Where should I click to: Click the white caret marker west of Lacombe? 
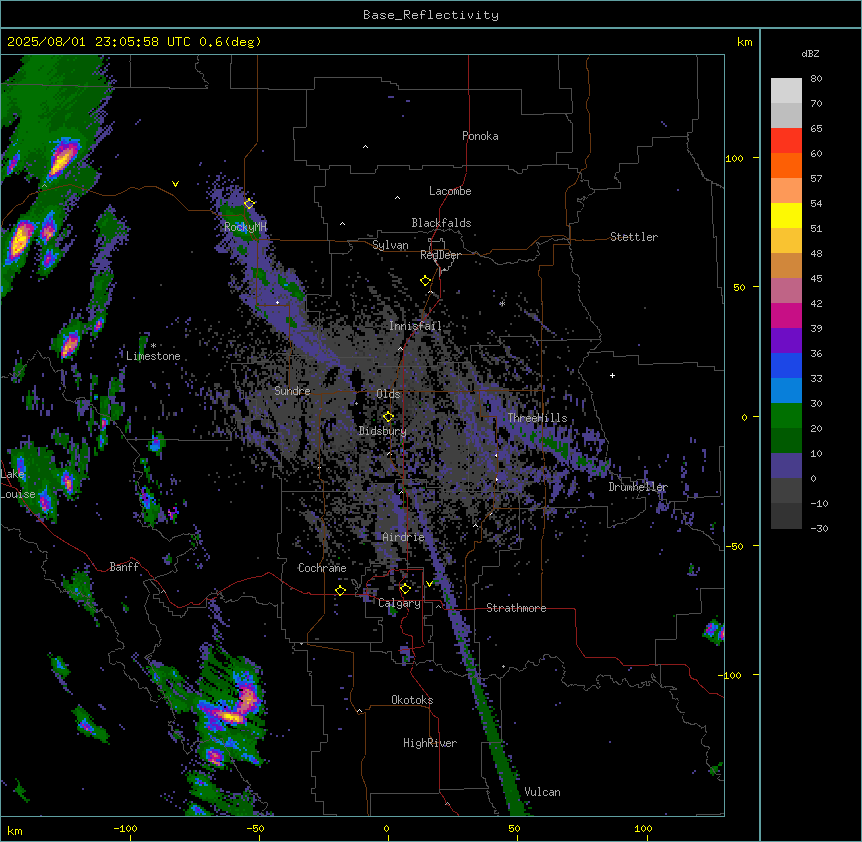(x=397, y=197)
